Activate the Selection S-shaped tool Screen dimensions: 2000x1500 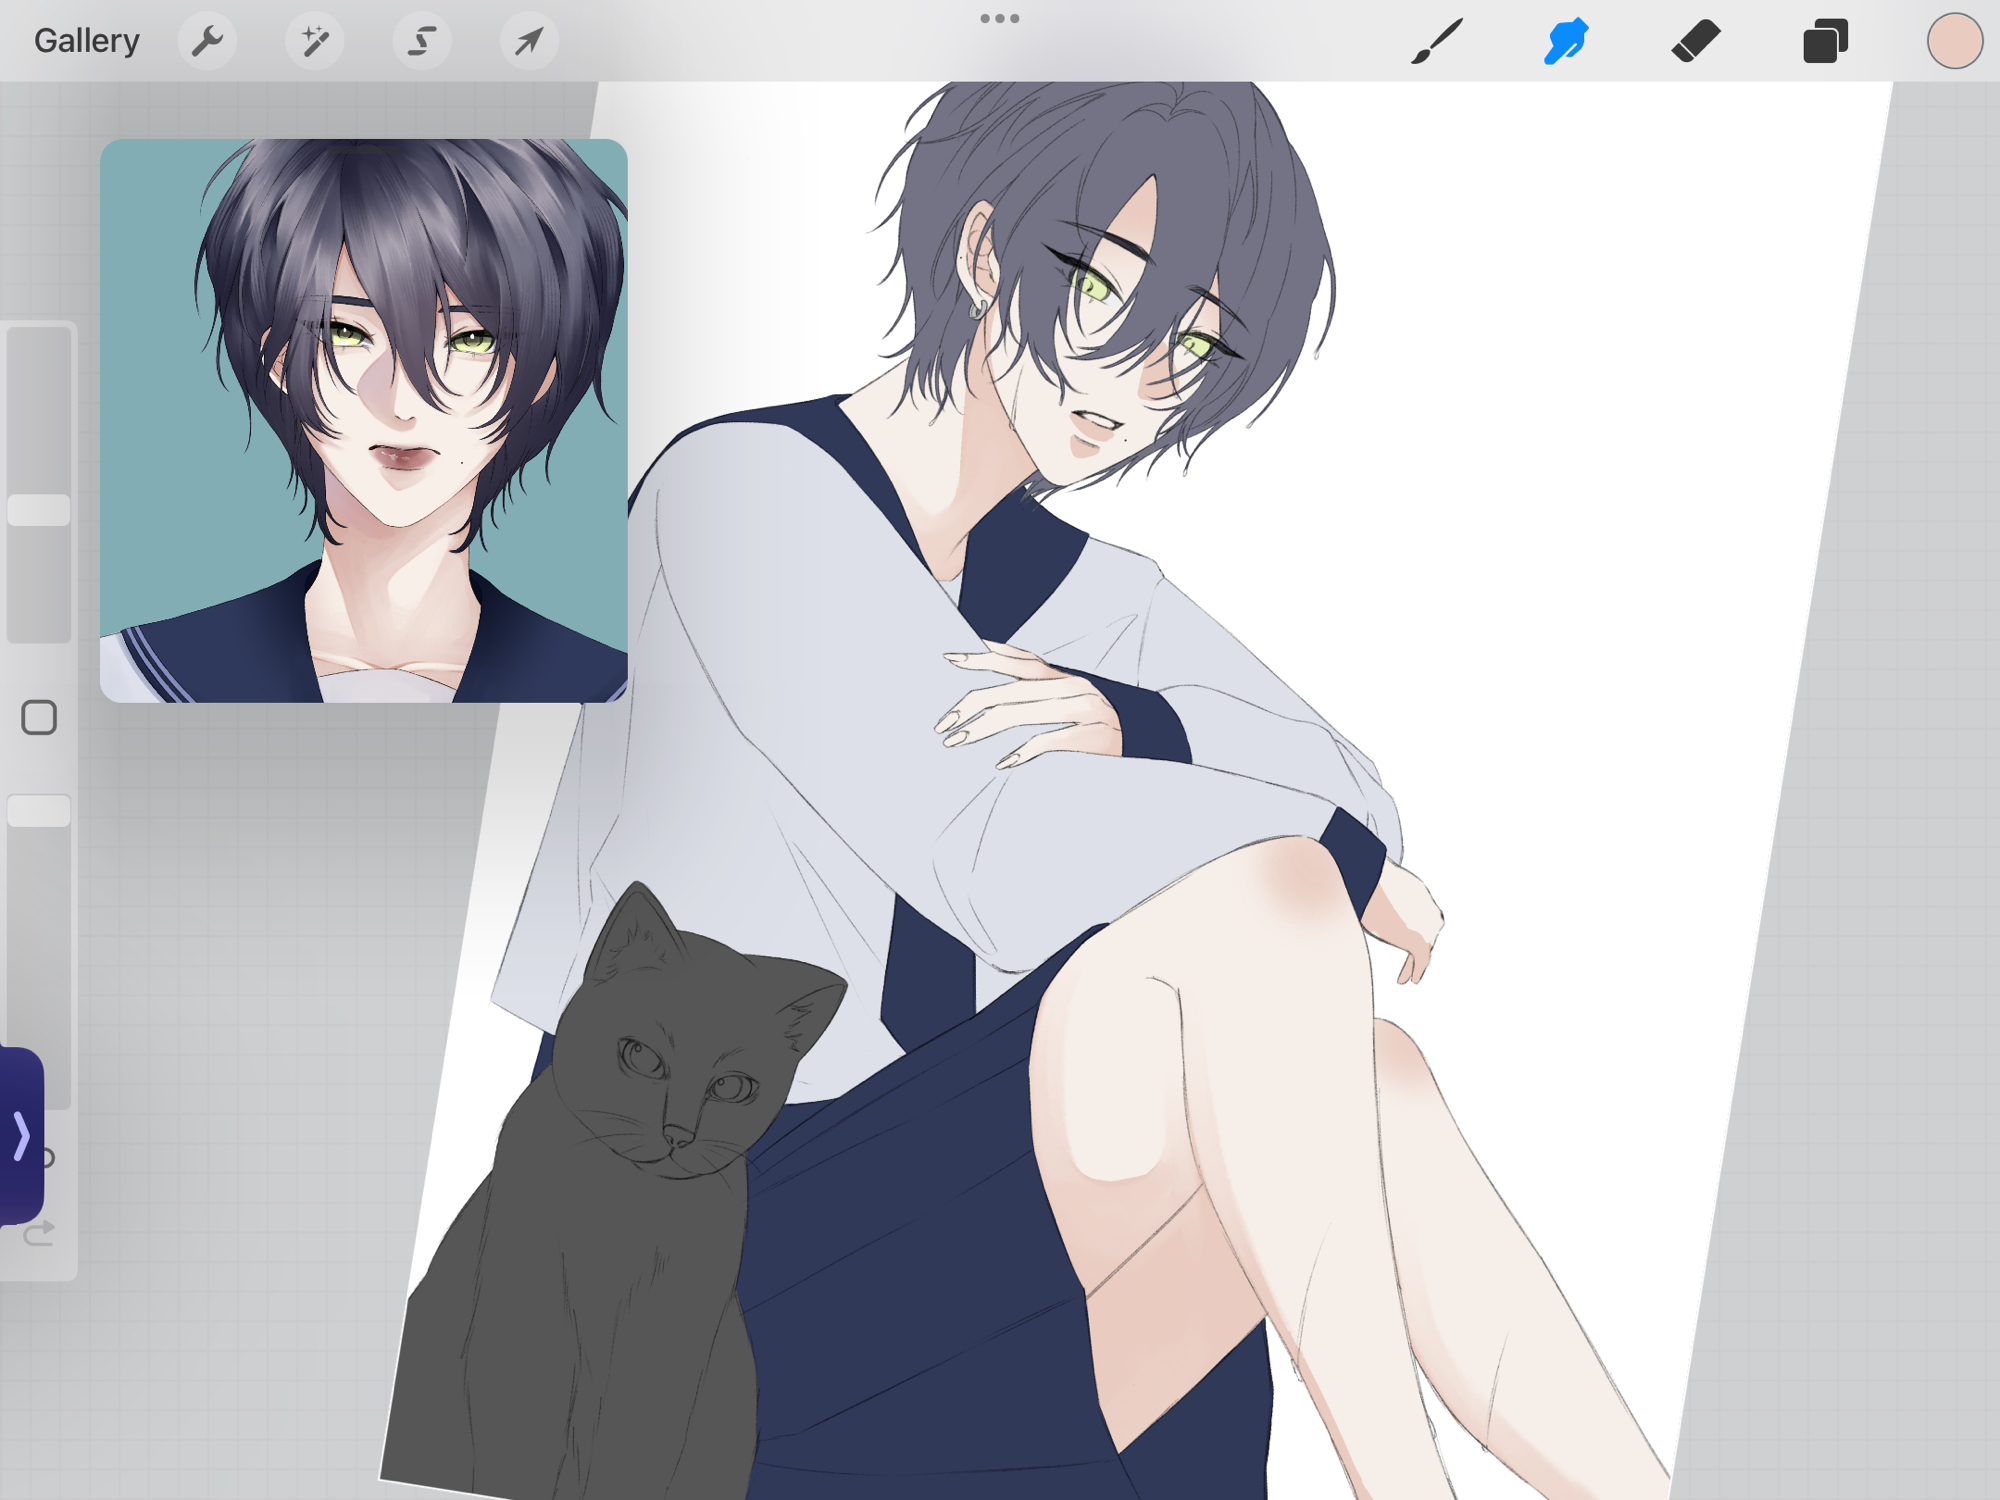point(422,41)
